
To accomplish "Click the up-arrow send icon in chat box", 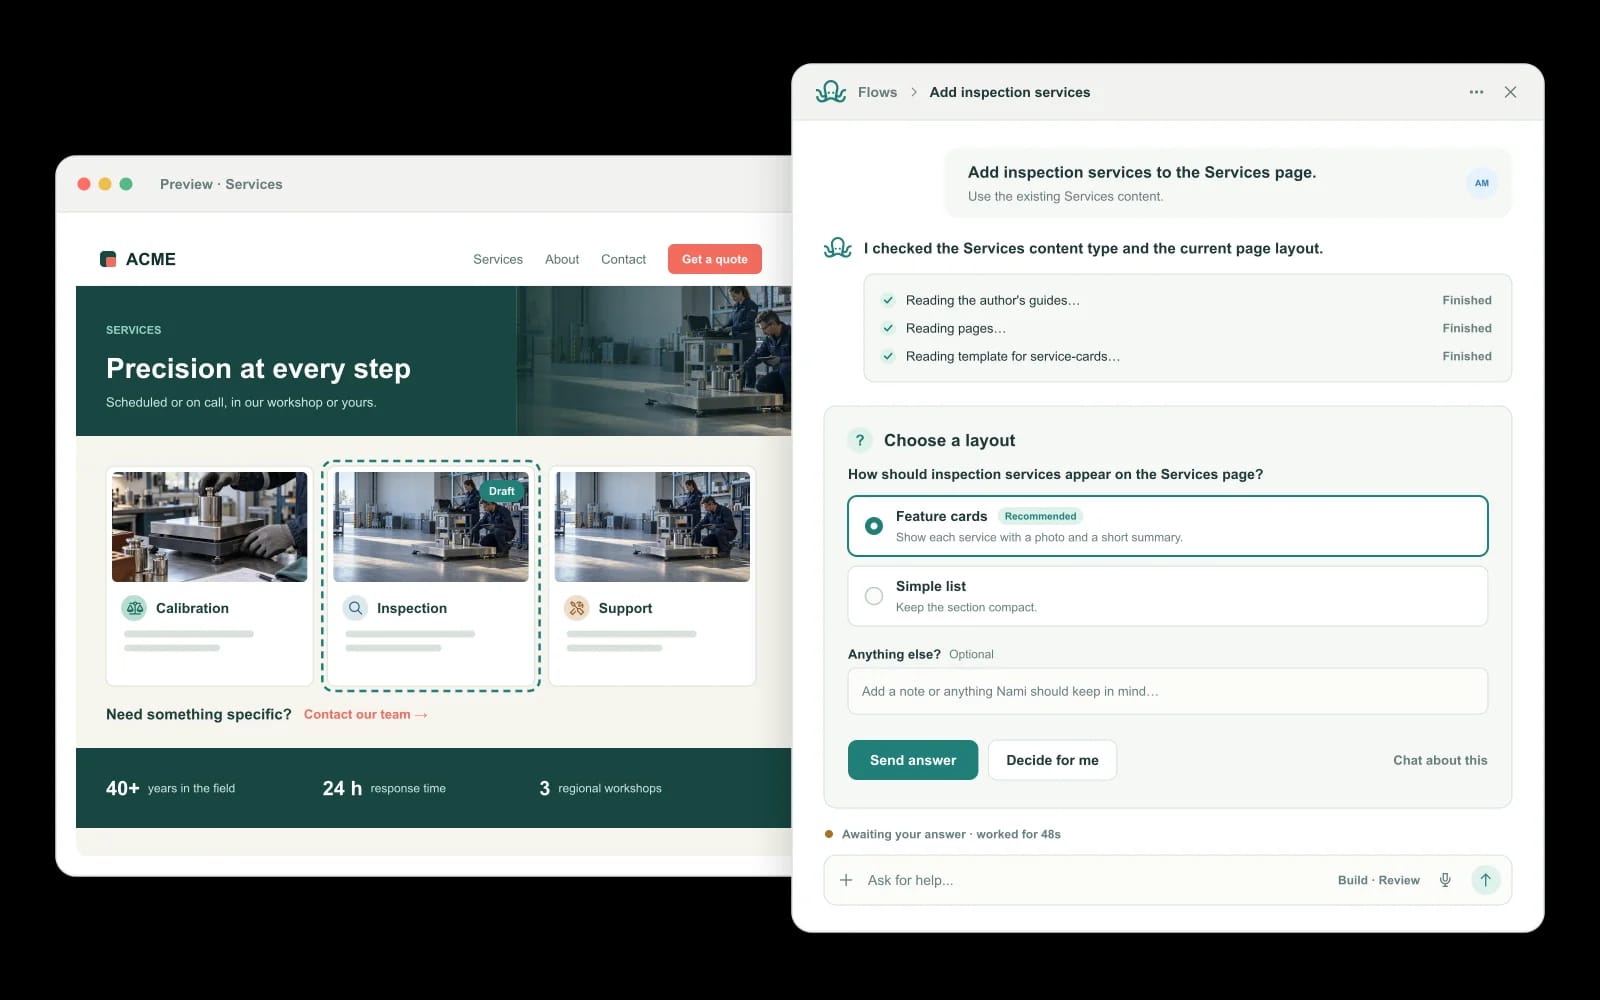I will tap(1486, 880).
